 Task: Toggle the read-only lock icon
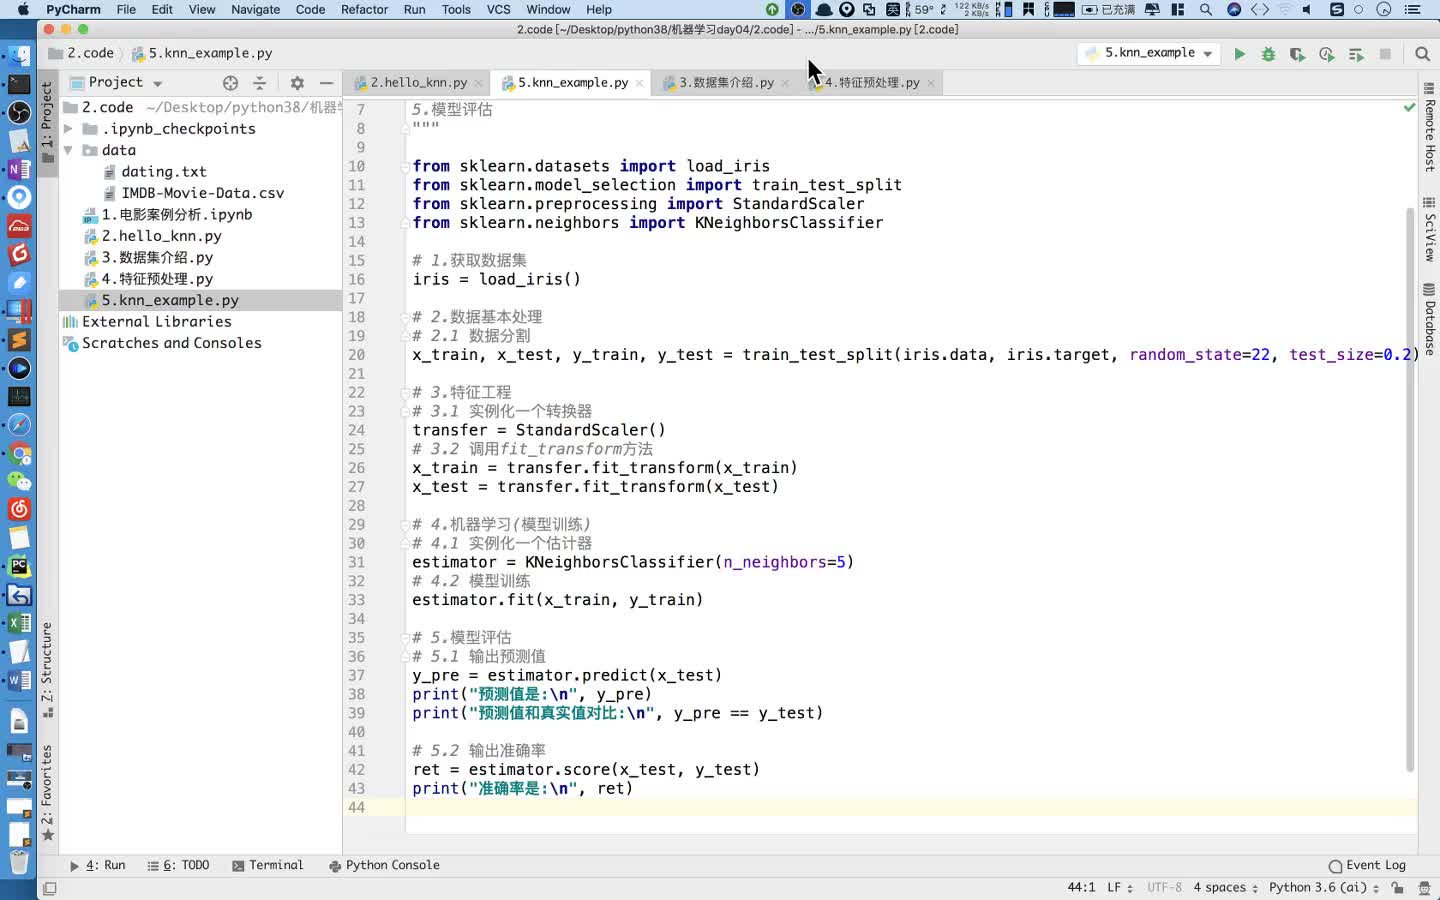pos(1397,888)
